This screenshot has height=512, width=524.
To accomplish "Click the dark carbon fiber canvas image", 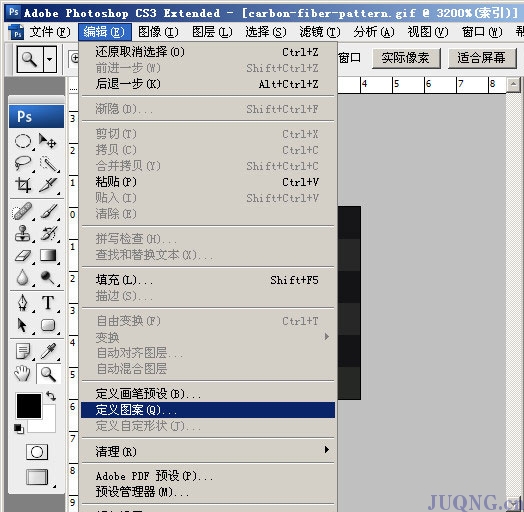I will [349, 303].
